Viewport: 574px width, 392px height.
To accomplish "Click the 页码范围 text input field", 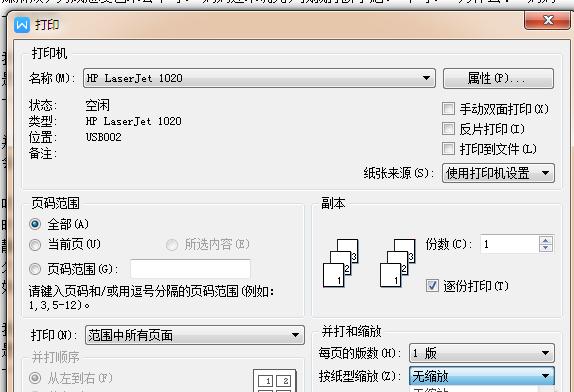I will 190,269.
